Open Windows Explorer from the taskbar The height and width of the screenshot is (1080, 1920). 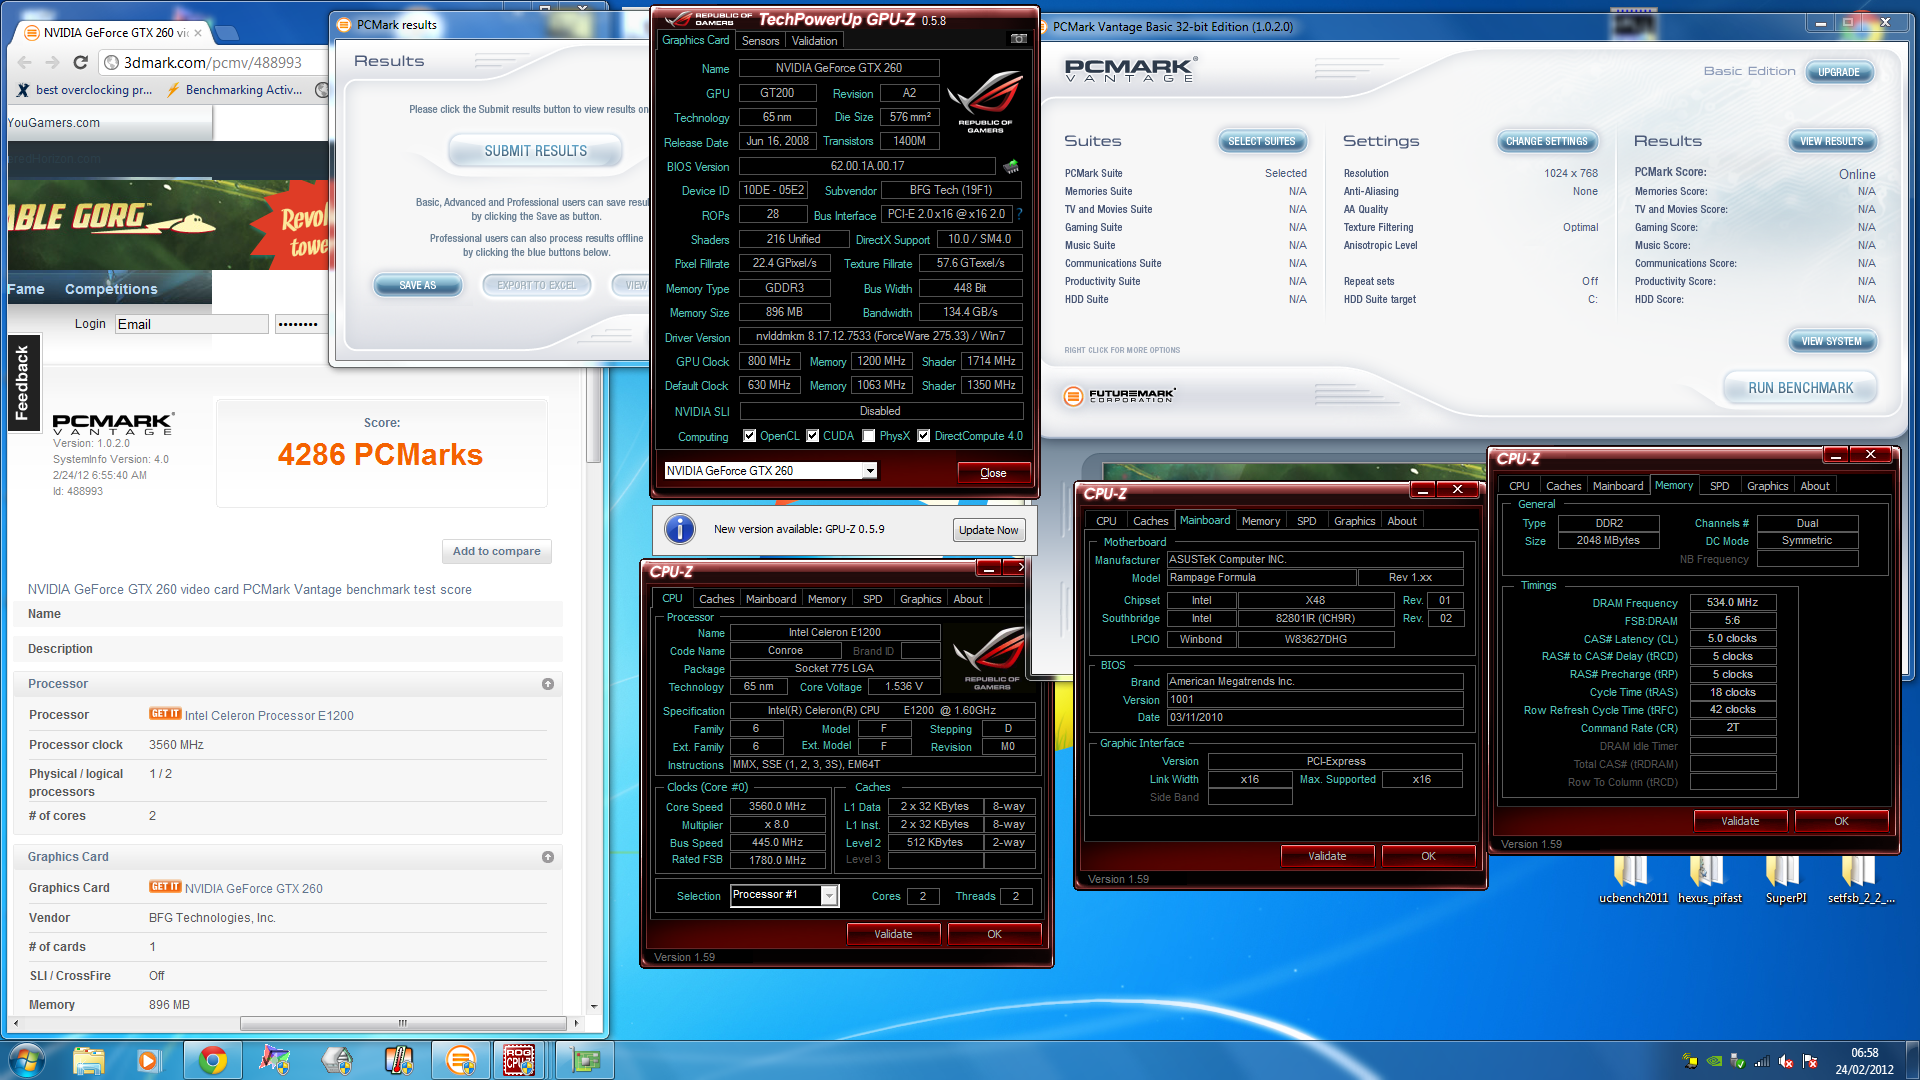[x=88, y=1060]
